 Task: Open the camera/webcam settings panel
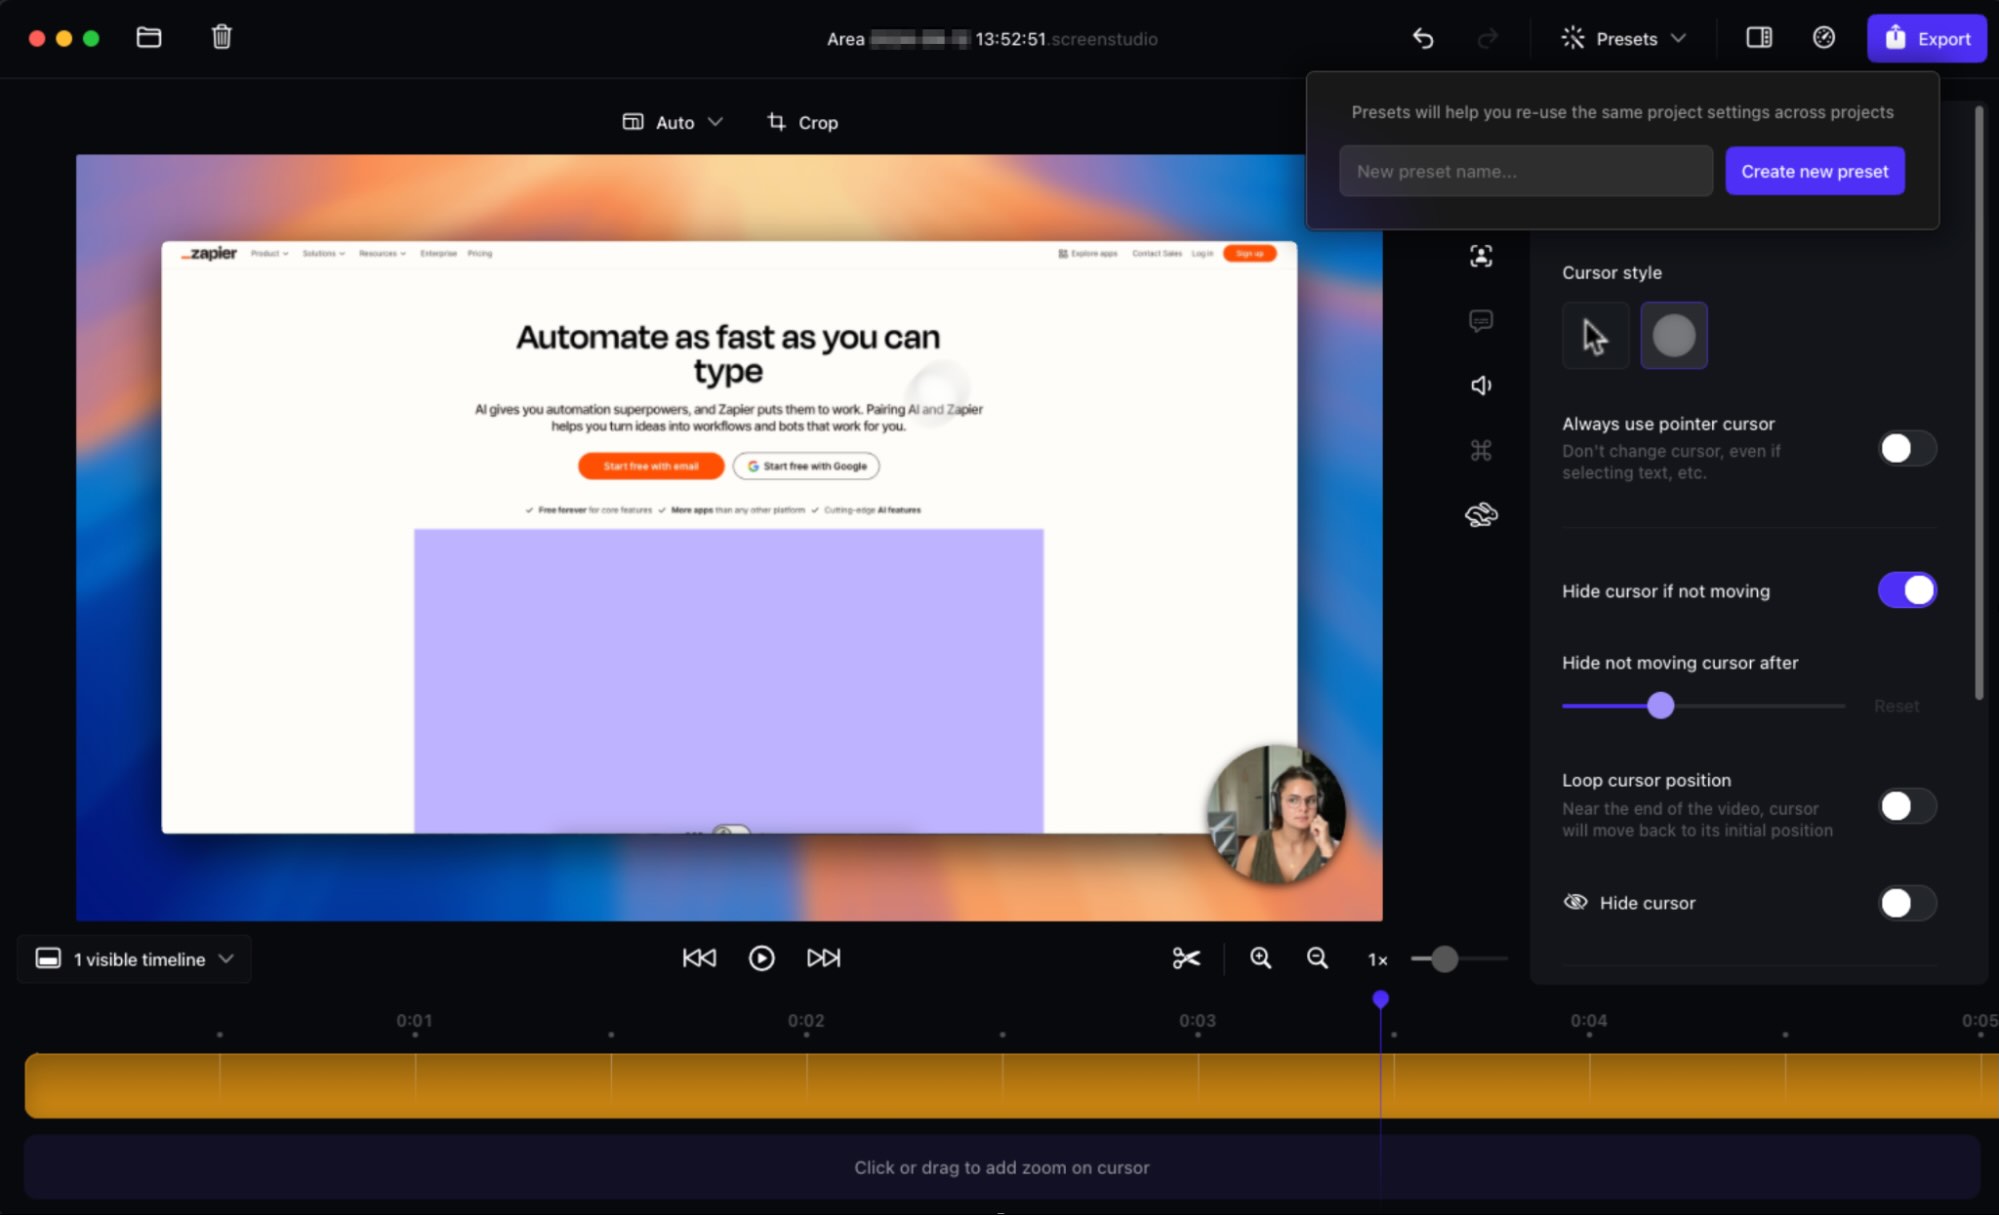pyautogui.click(x=1481, y=256)
